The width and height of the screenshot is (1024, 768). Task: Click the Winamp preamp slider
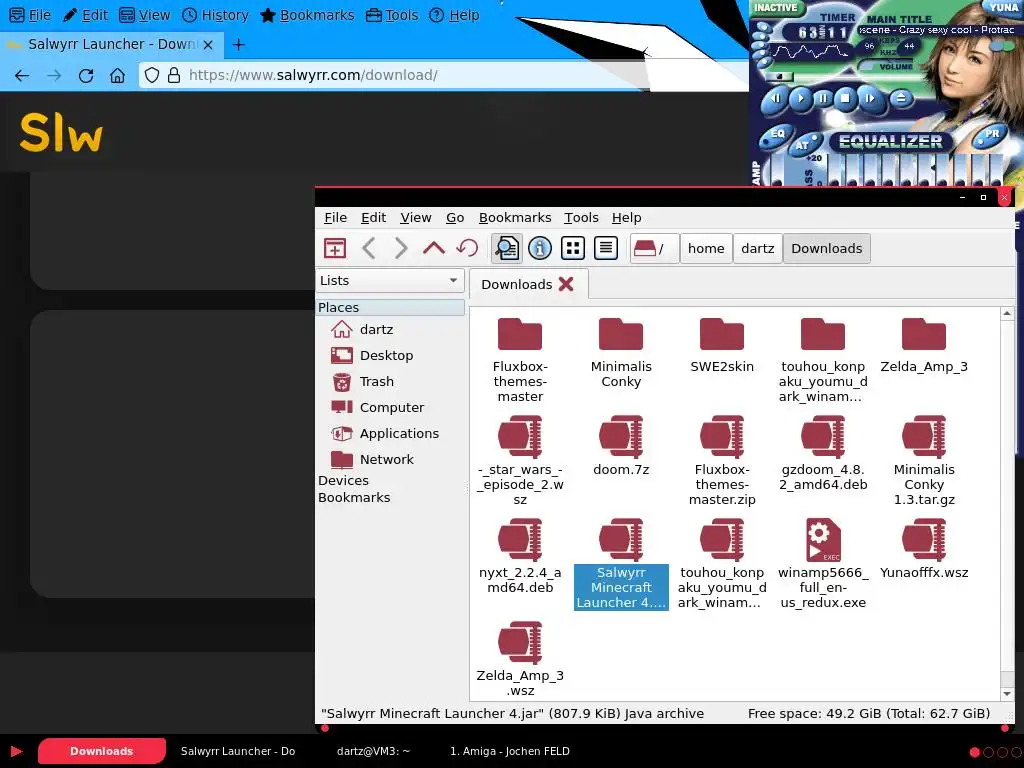[x=776, y=171]
